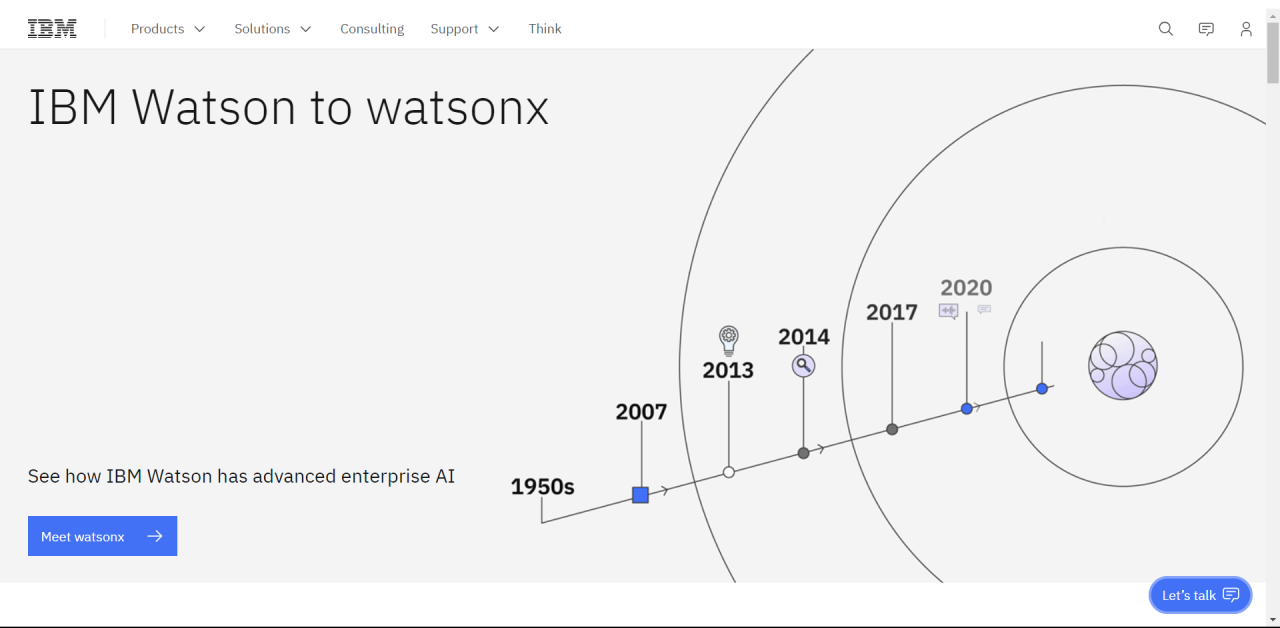Select the white 2013 timeline dot
The height and width of the screenshot is (628, 1280).
[729, 472]
